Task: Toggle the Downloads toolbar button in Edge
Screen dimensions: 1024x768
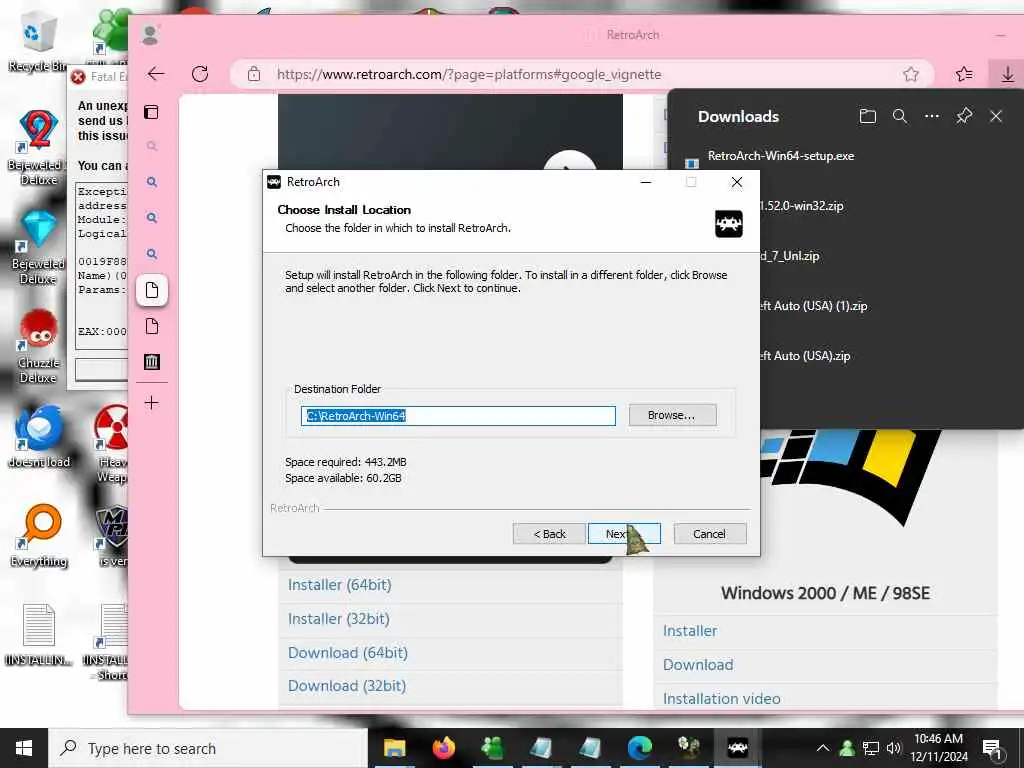Action: (1007, 74)
